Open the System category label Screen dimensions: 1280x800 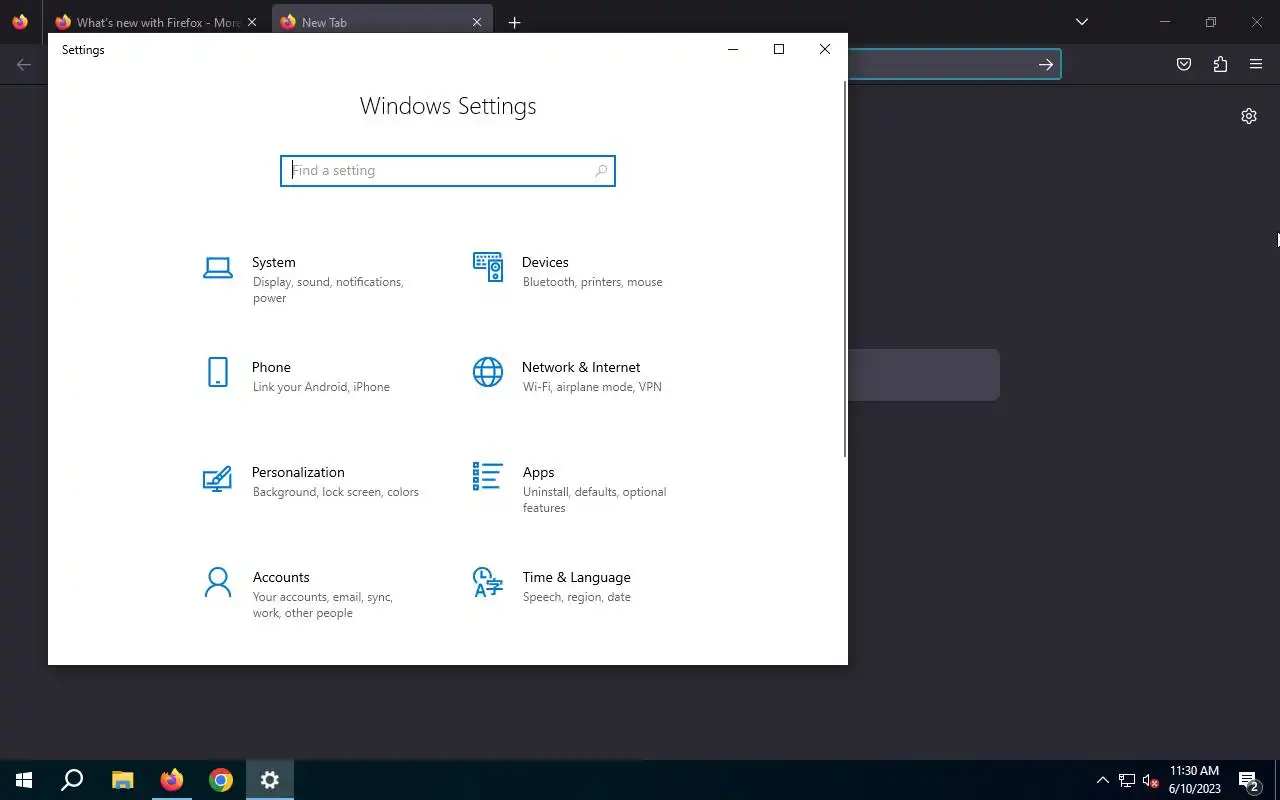[x=274, y=262]
